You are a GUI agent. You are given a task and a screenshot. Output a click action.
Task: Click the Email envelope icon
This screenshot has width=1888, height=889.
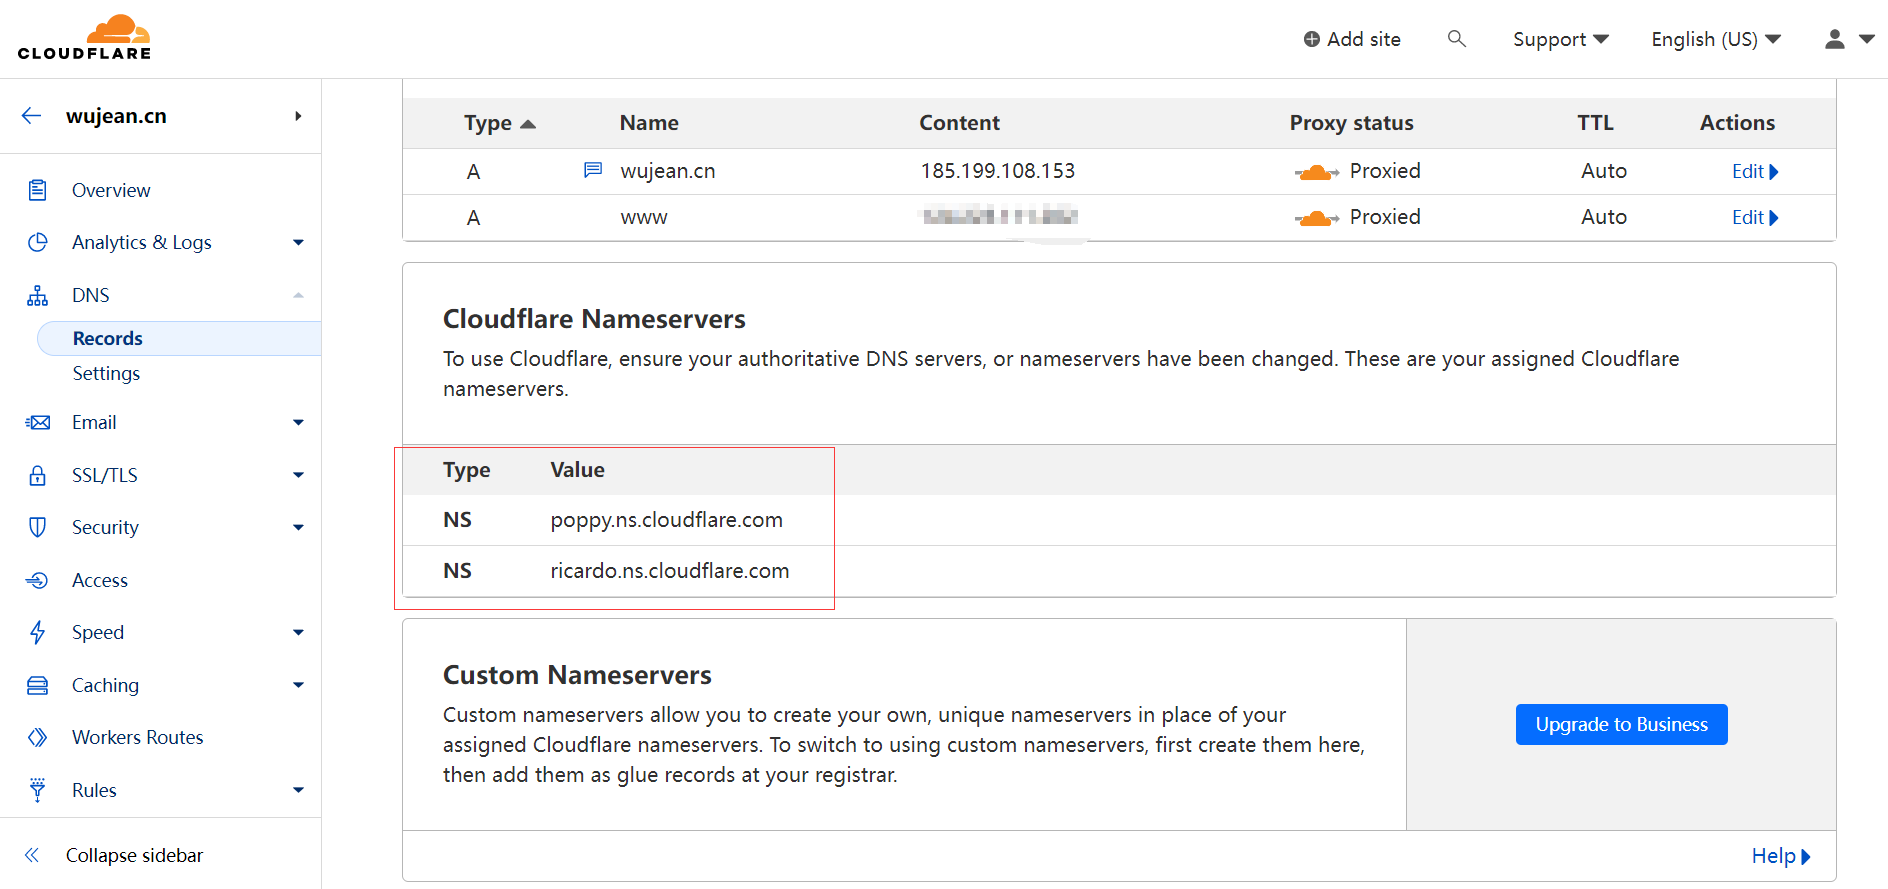[38, 422]
